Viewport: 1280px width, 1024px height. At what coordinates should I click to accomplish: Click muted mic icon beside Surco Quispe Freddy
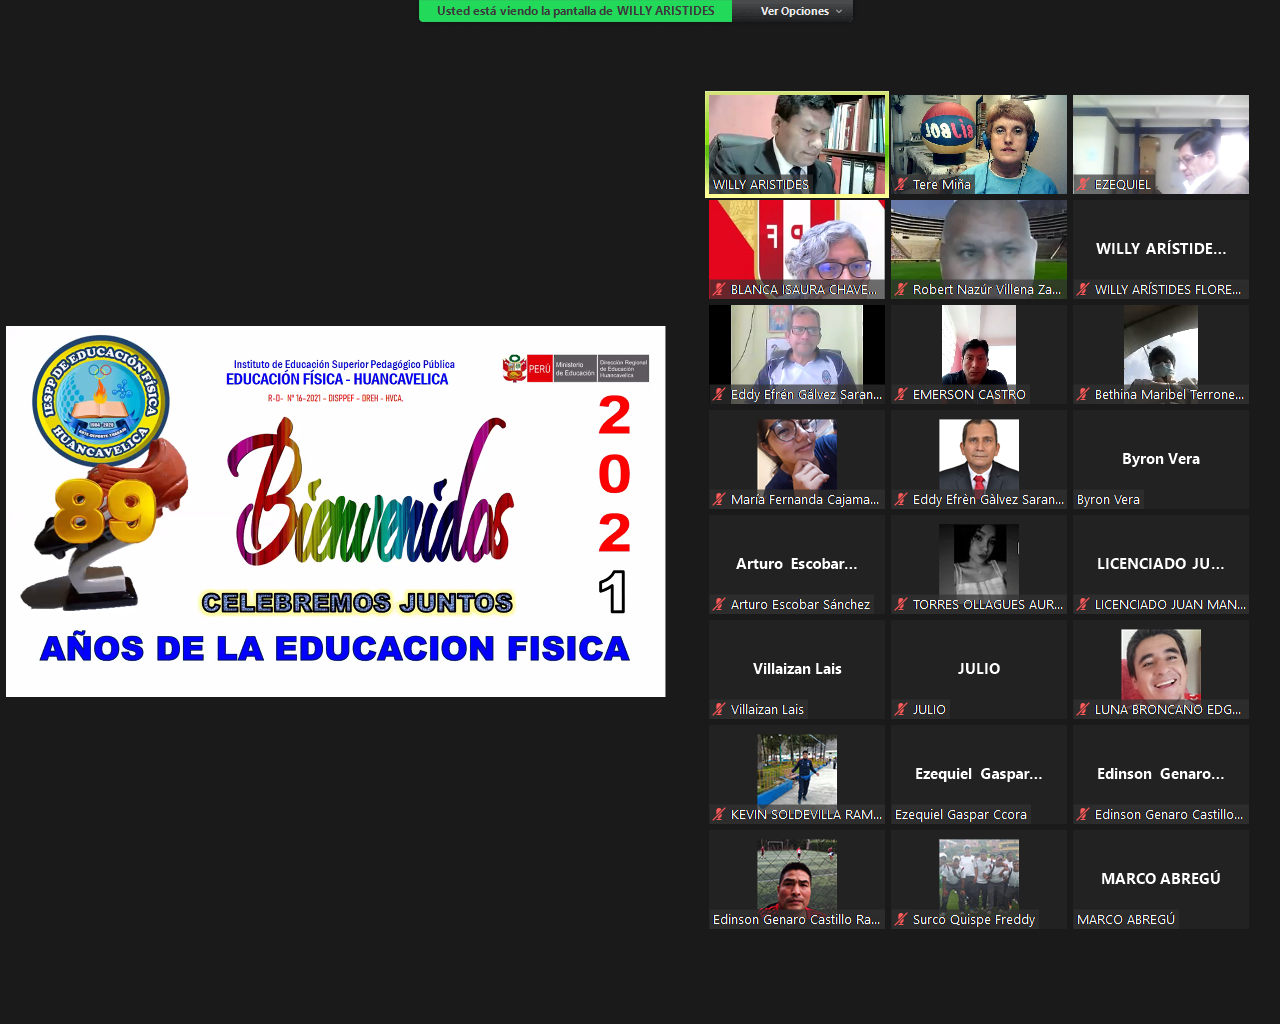(x=901, y=920)
